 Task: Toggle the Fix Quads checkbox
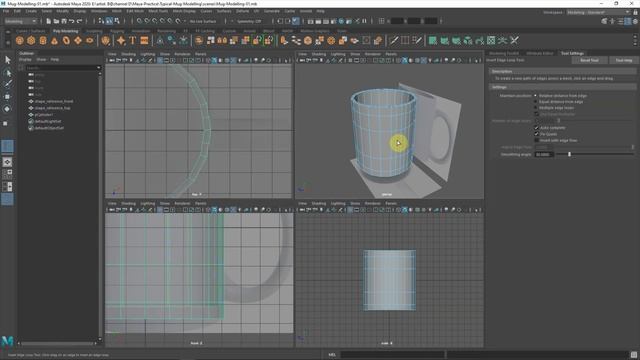coord(536,134)
